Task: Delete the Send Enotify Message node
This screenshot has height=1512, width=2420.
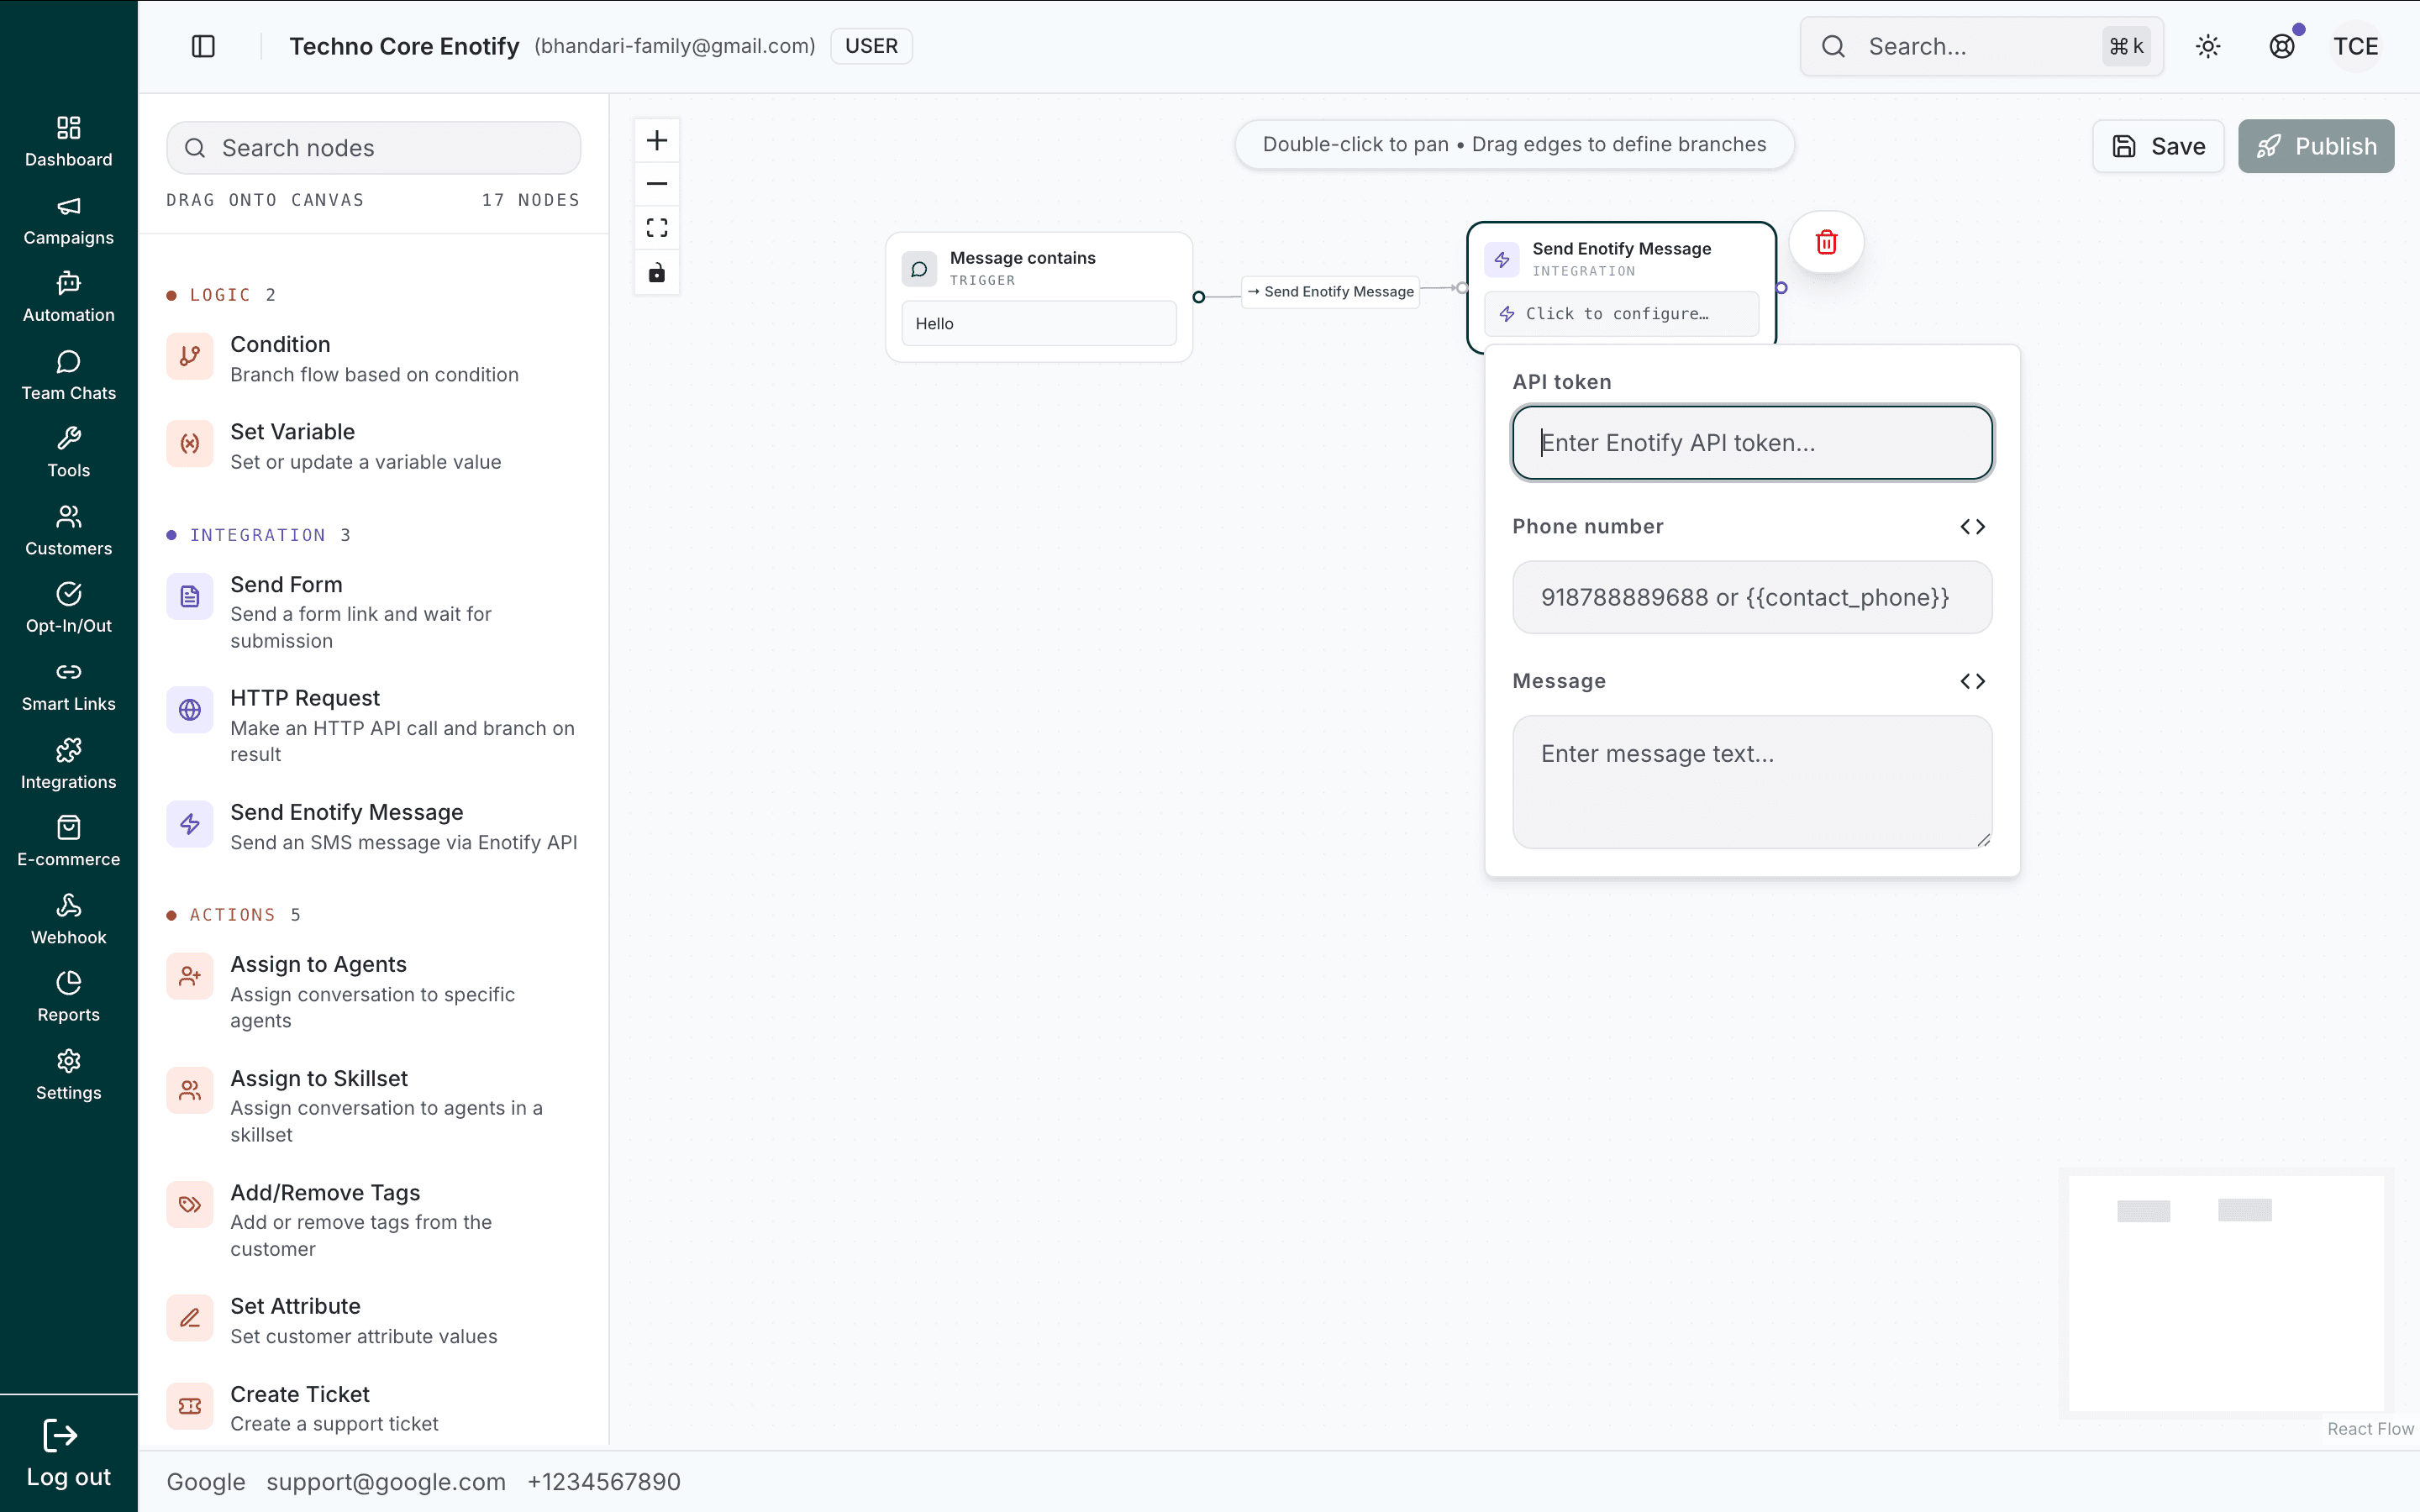Action: 1826,242
